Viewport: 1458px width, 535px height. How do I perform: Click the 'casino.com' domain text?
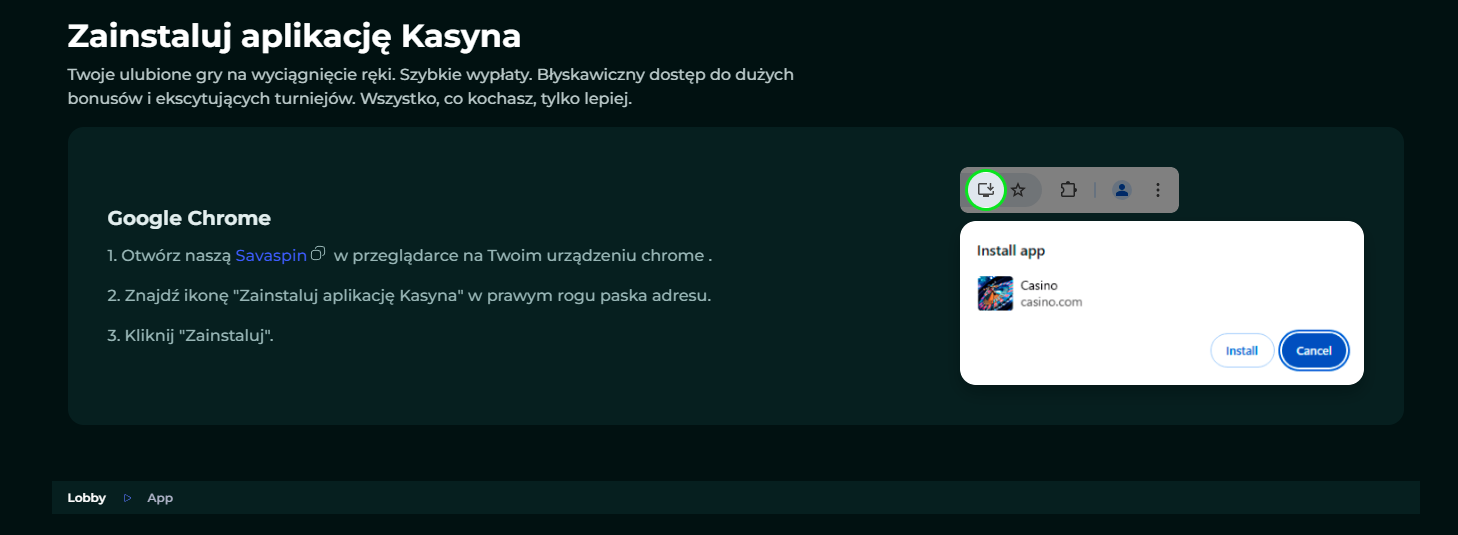1051,302
